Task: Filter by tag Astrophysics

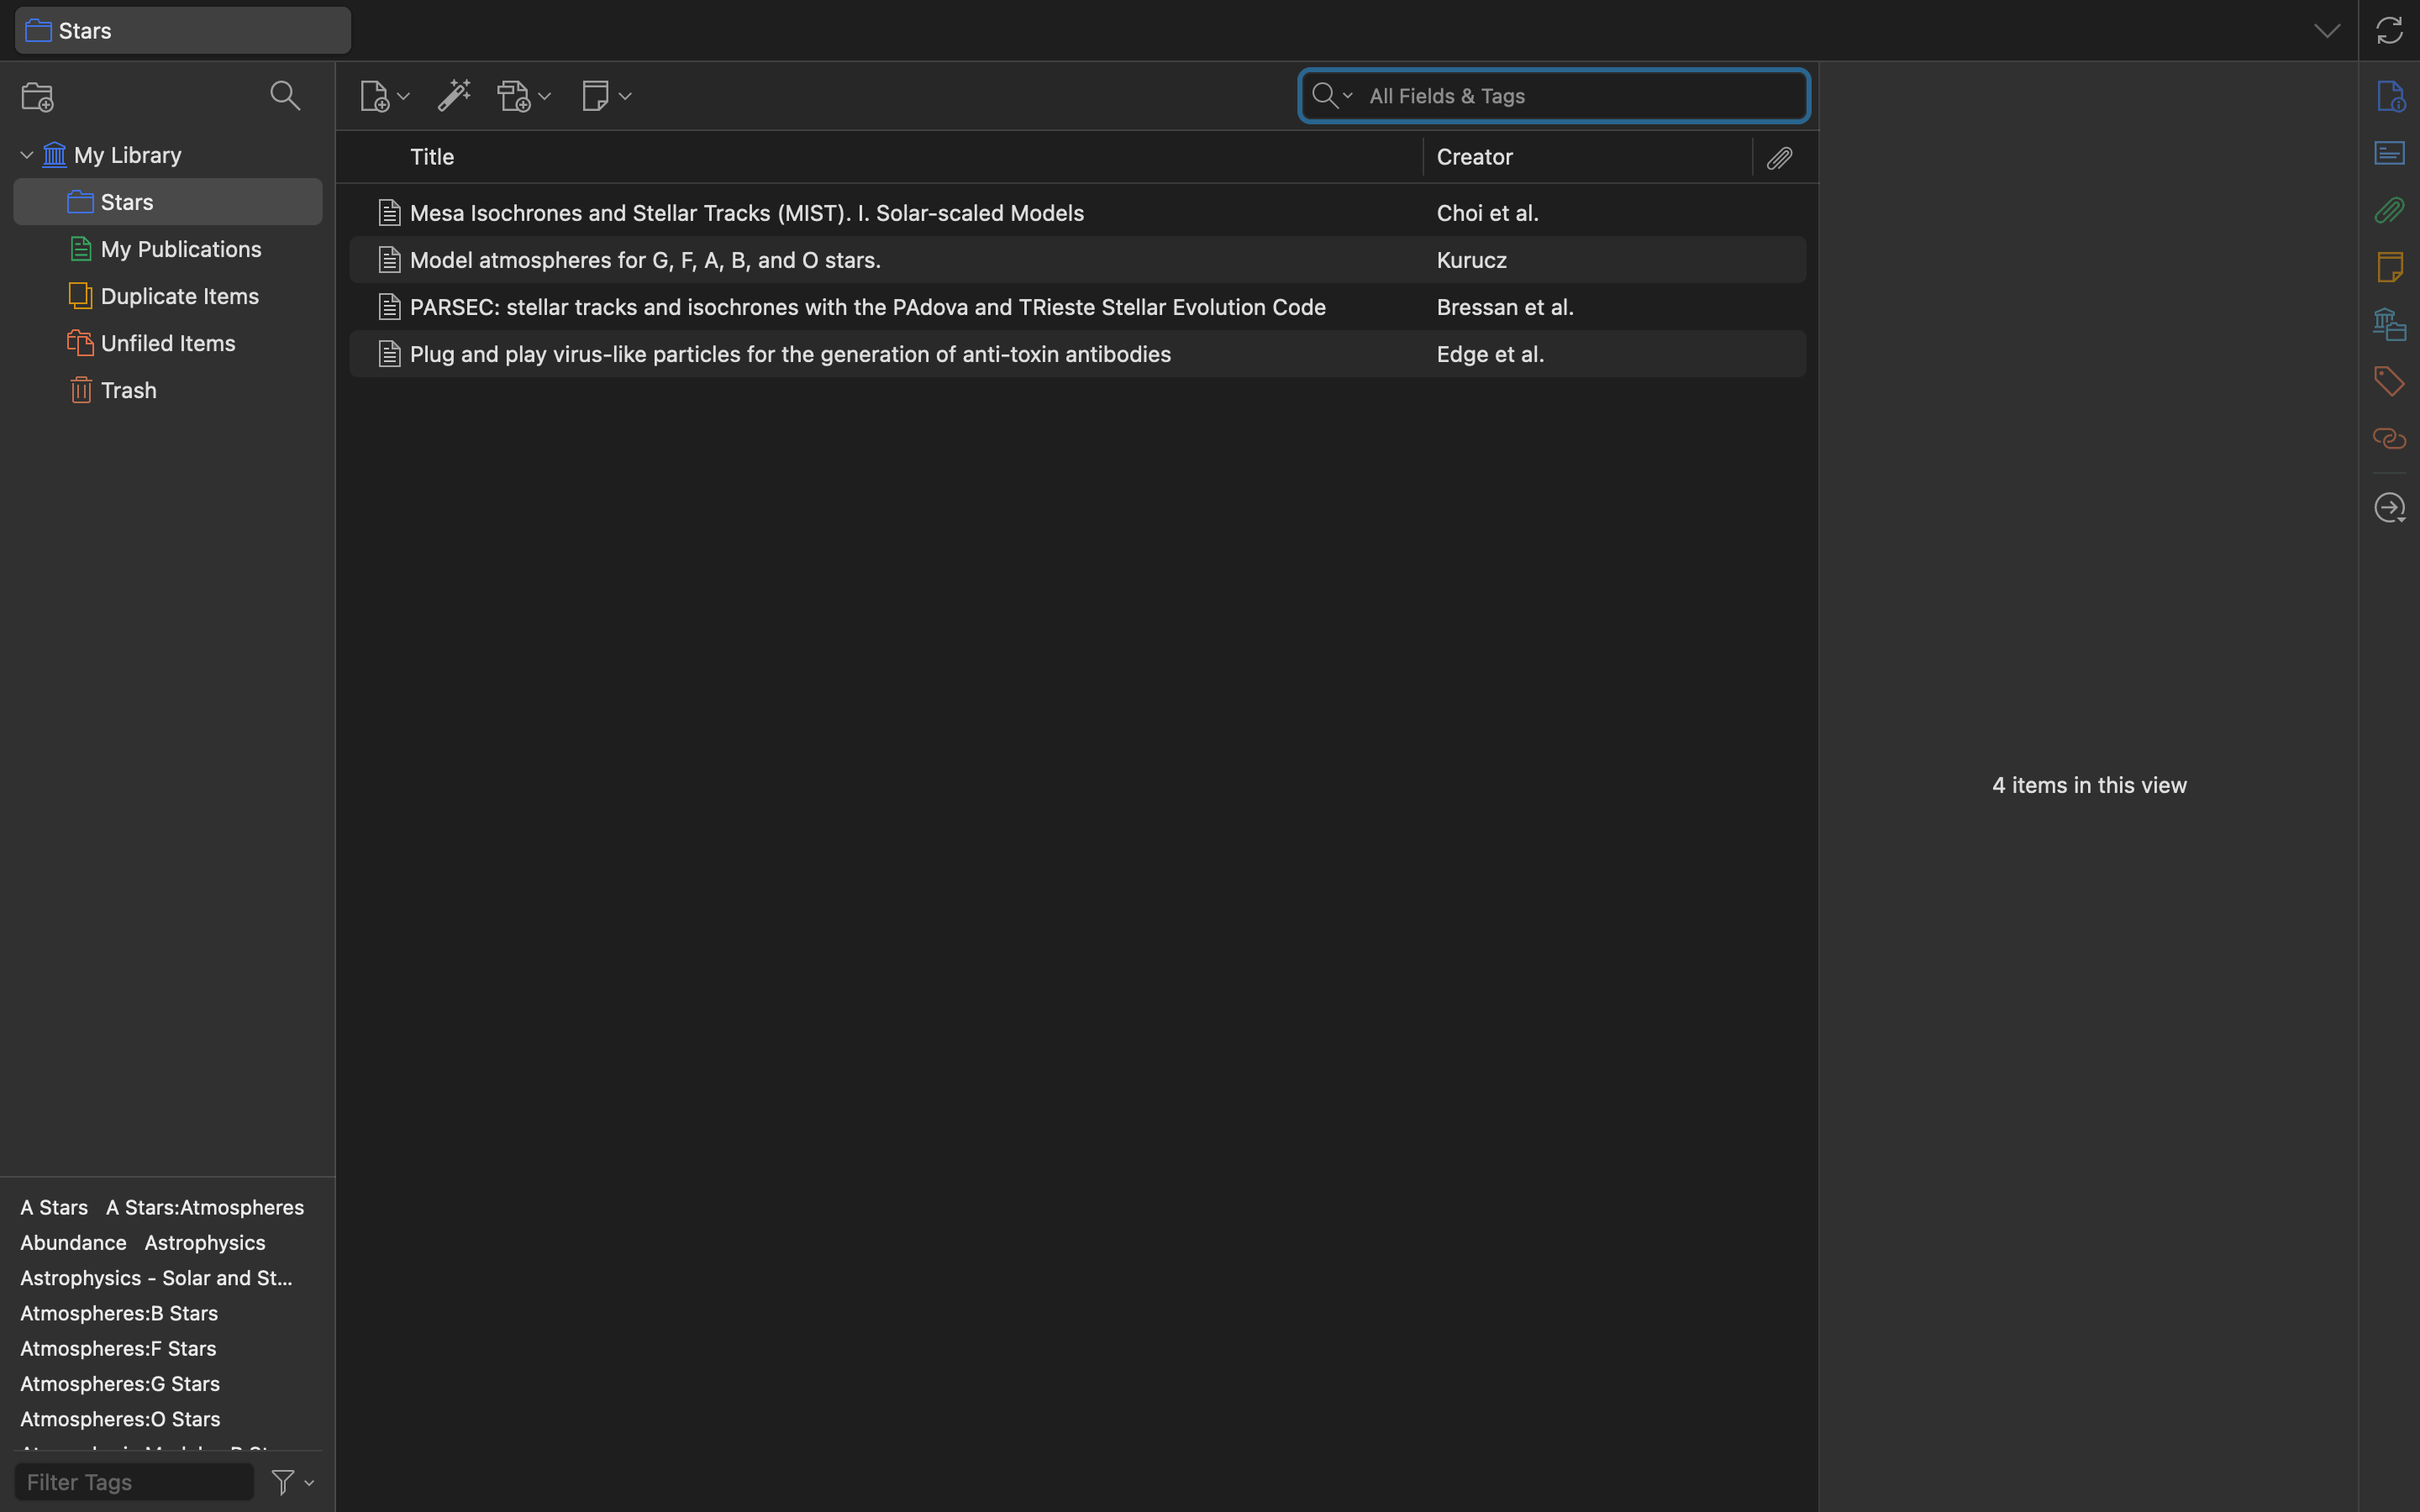Action: coord(205,1243)
